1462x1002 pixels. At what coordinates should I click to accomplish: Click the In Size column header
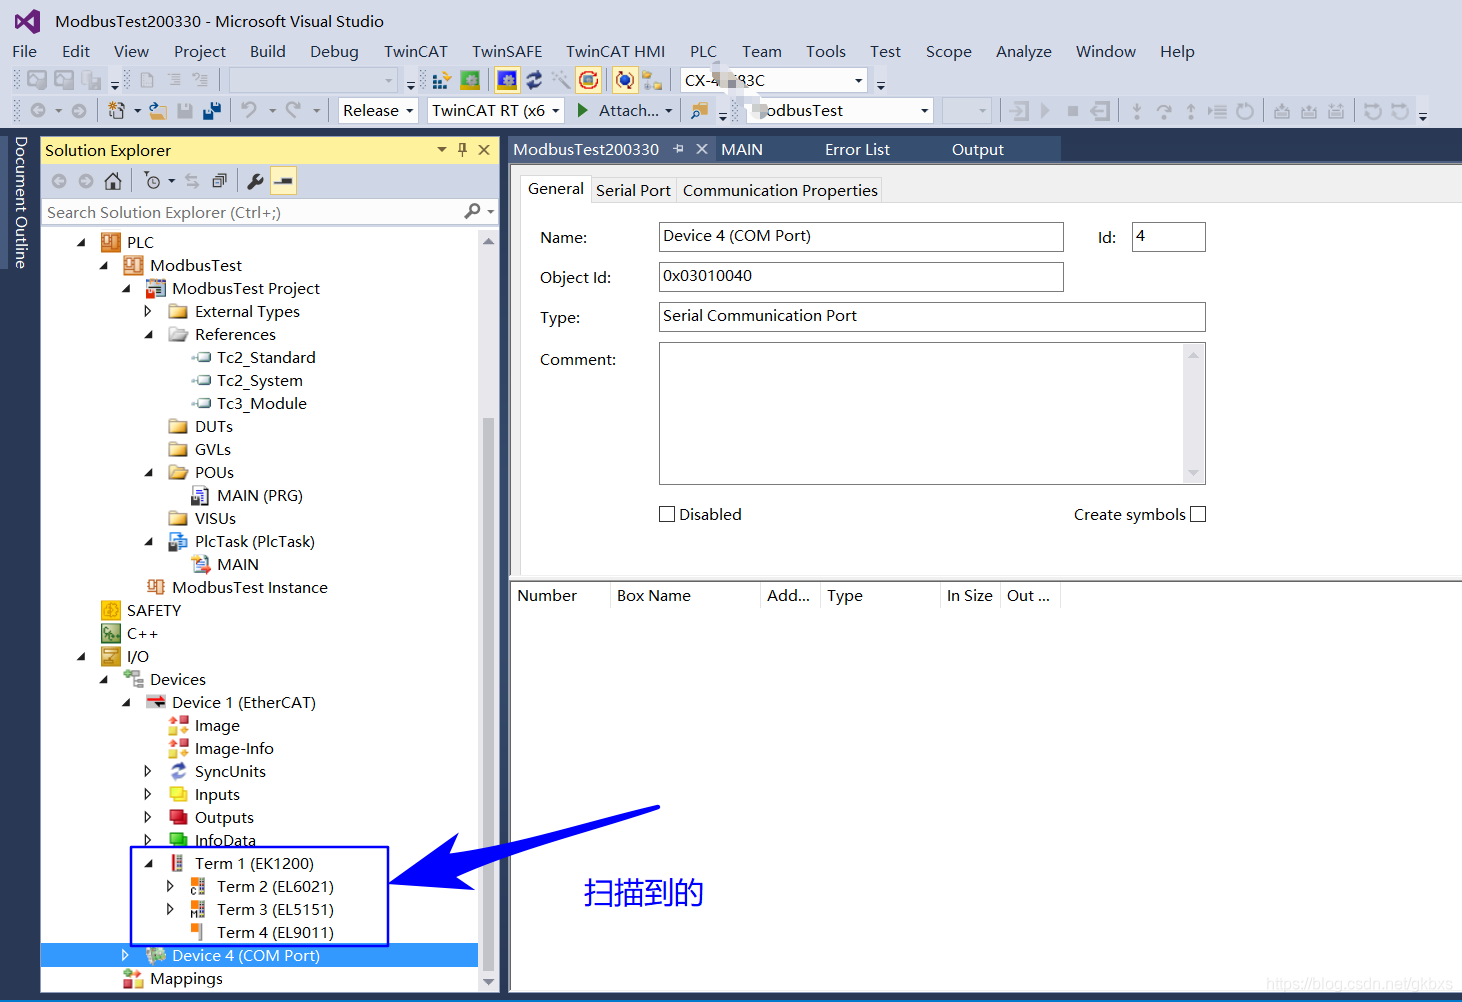tap(969, 595)
